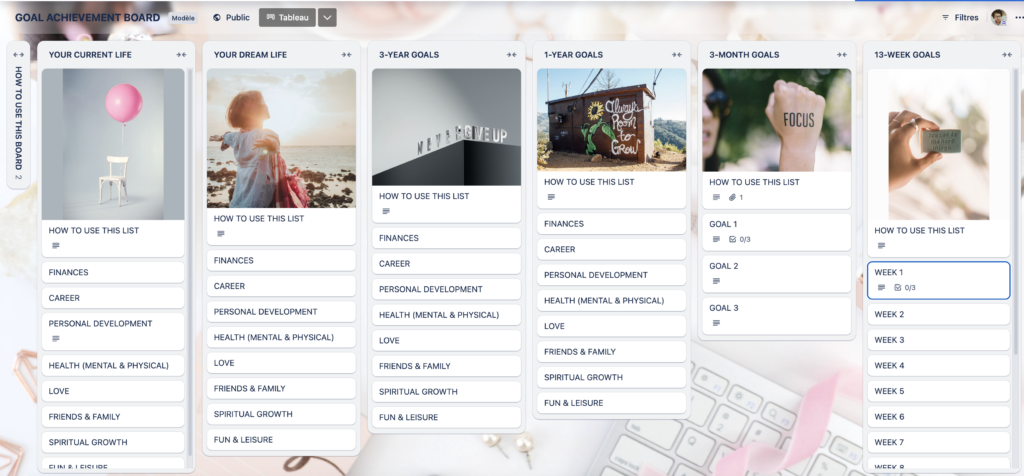Click description icon on PERSONAL DEVELOPMENT in YOUR CURRENT LIFE
The image size is (1024, 476).
coord(56,339)
